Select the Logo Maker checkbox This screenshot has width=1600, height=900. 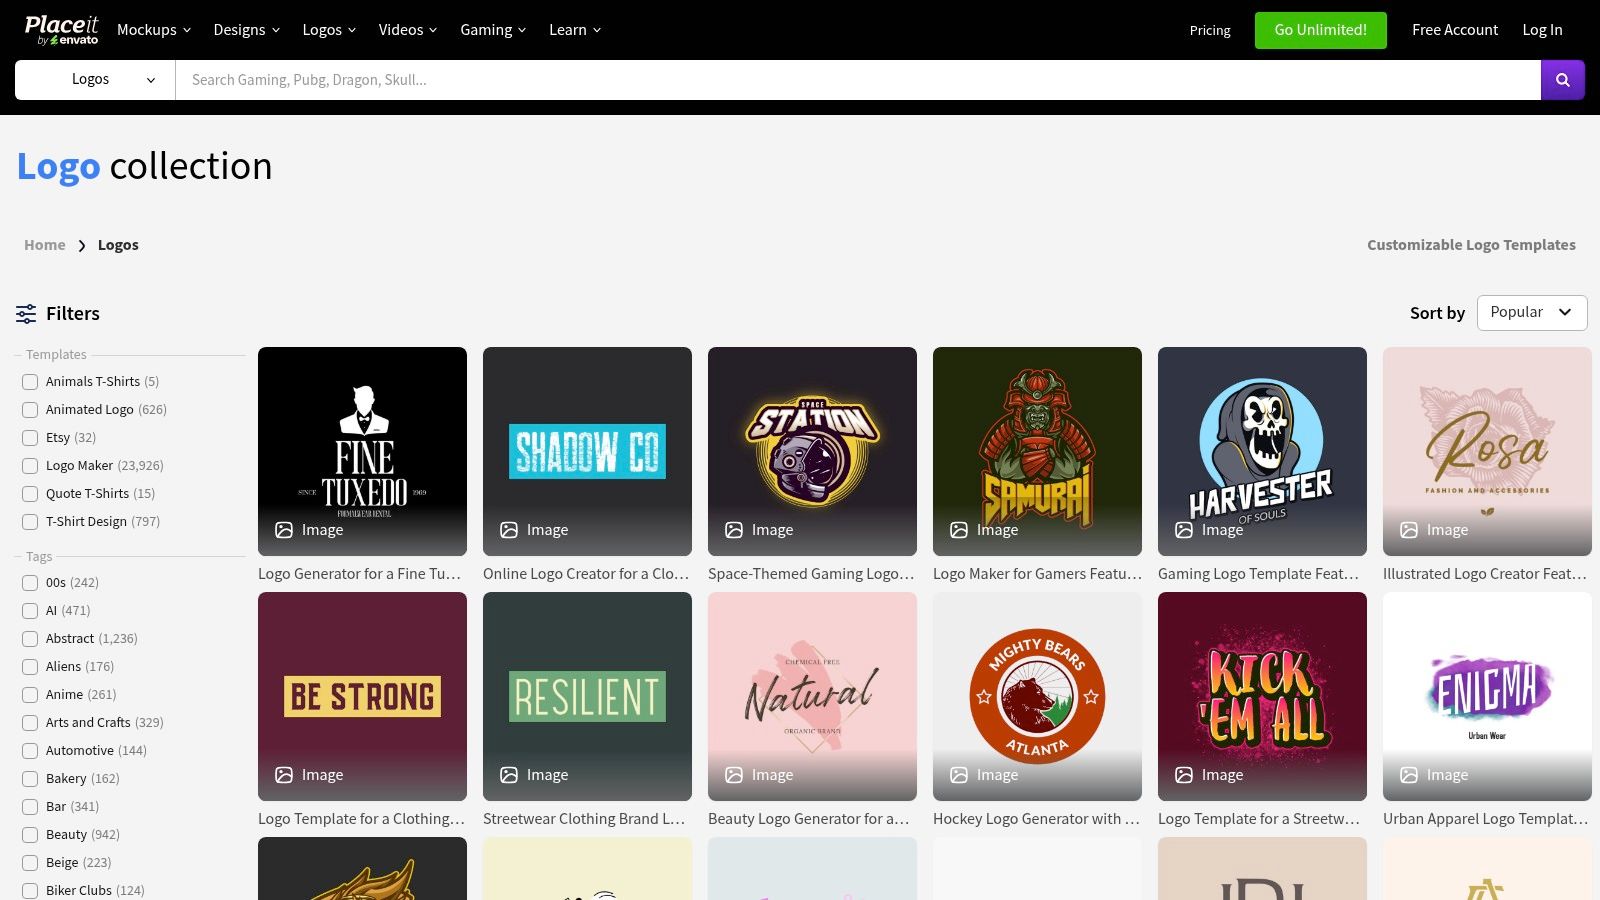click(x=30, y=466)
